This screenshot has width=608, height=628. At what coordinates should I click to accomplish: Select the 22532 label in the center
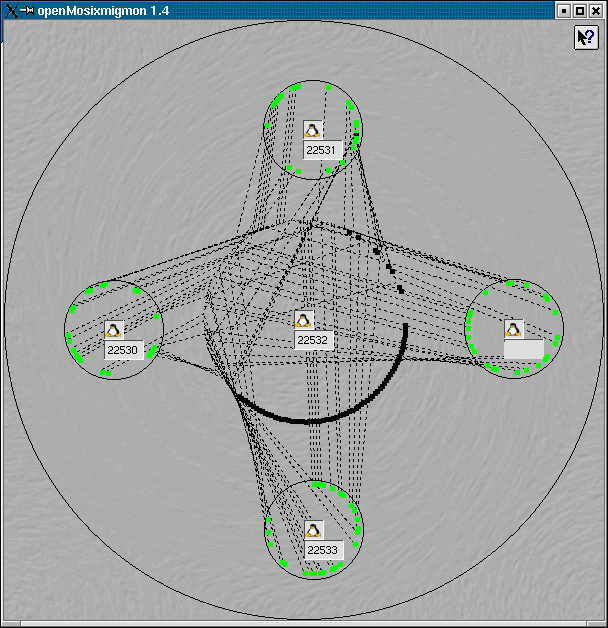314,340
